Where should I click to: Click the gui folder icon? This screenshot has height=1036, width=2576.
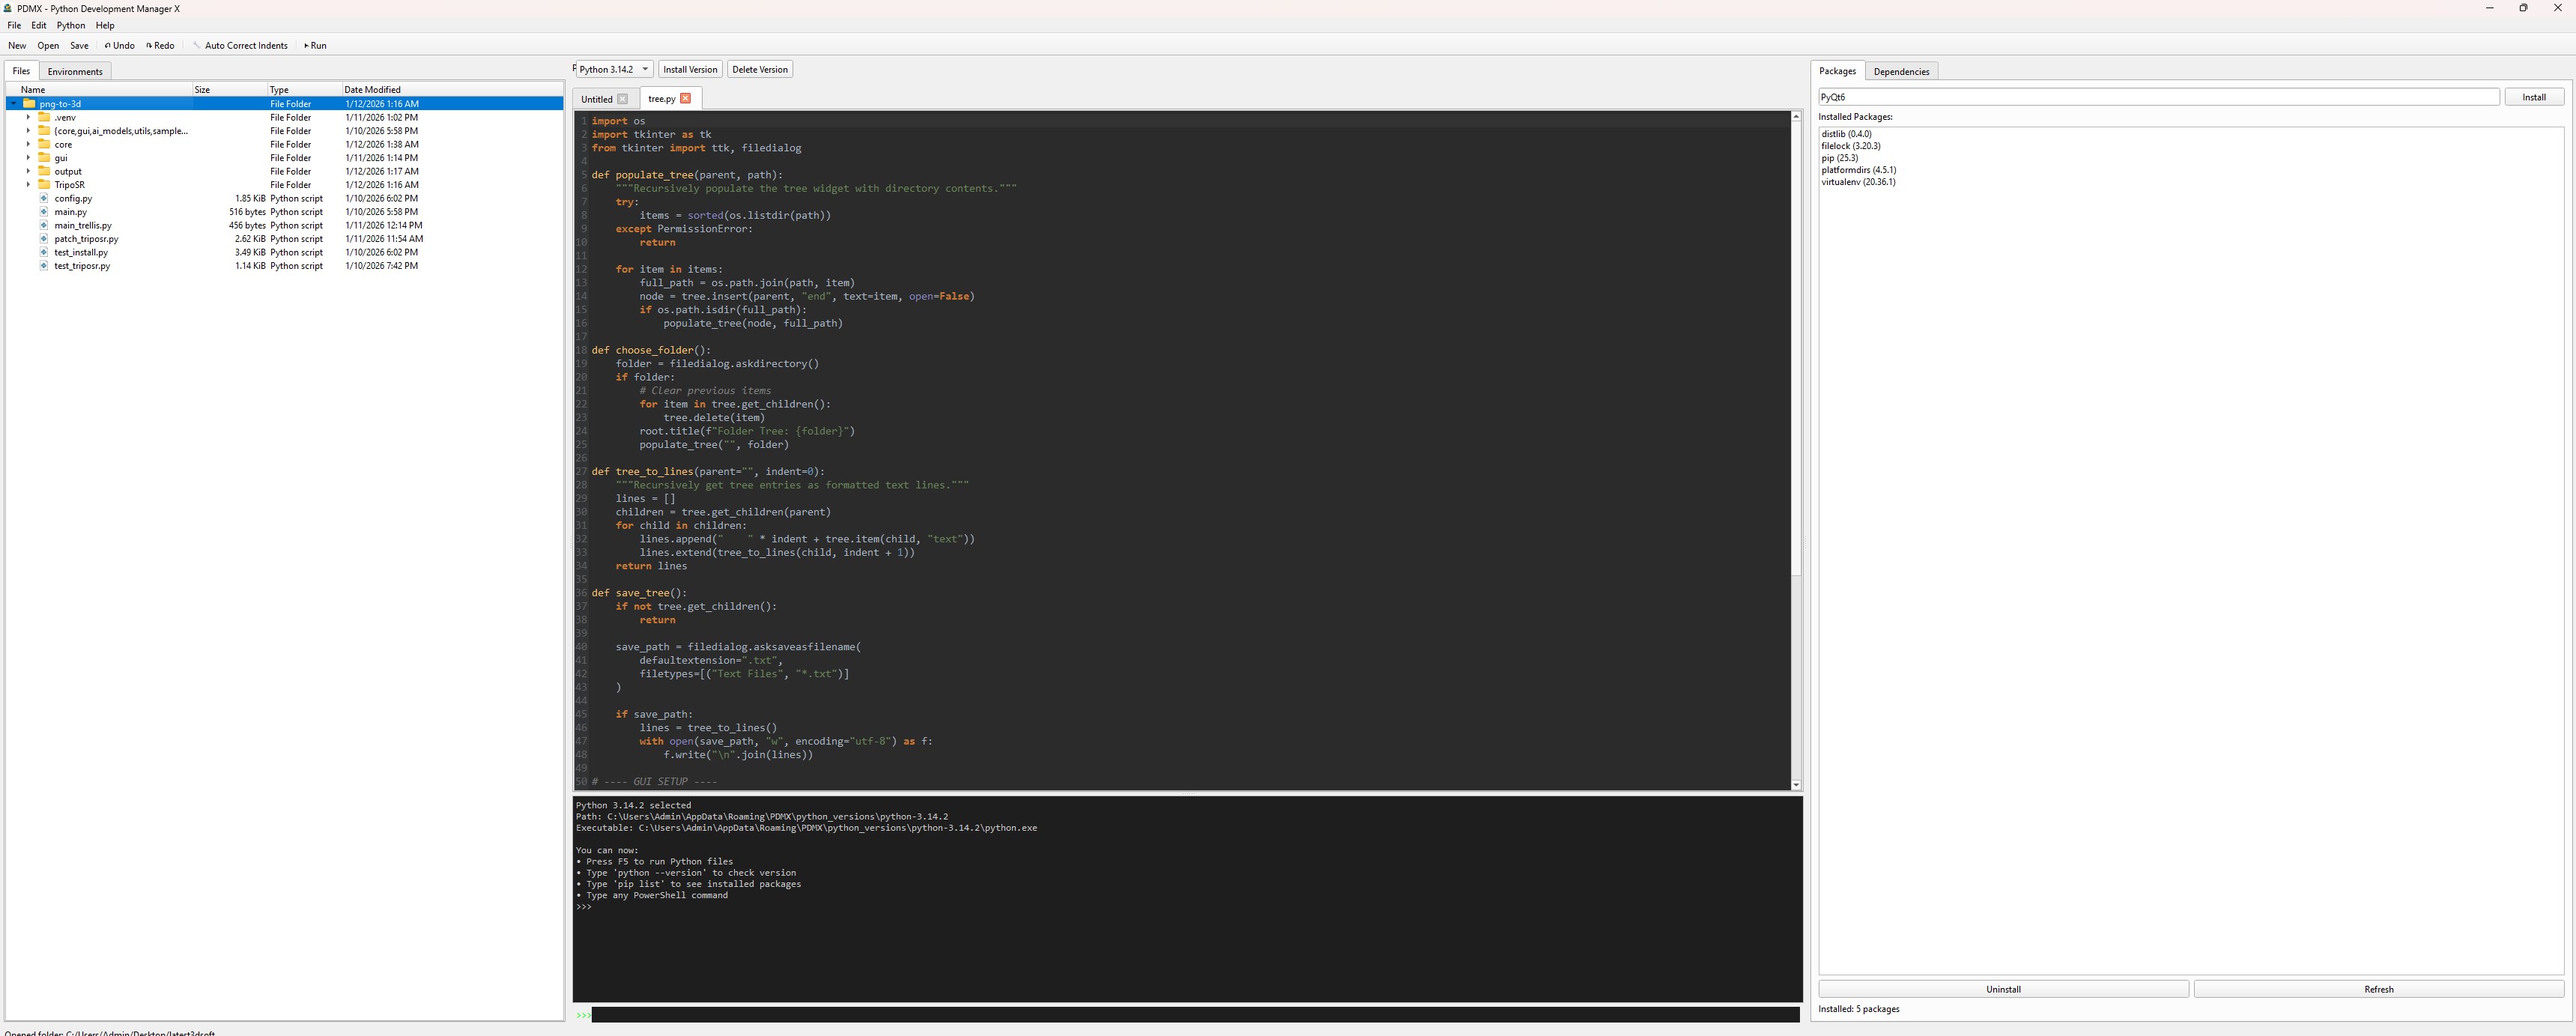click(x=44, y=158)
